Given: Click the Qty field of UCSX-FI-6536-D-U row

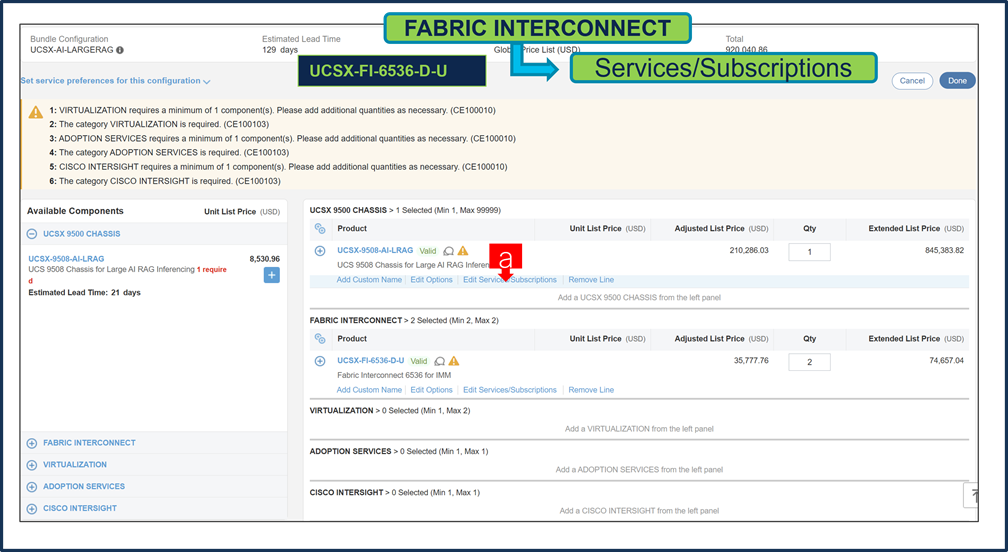Looking at the screenshot, I should pyautogui.click(x=809, y=362).
